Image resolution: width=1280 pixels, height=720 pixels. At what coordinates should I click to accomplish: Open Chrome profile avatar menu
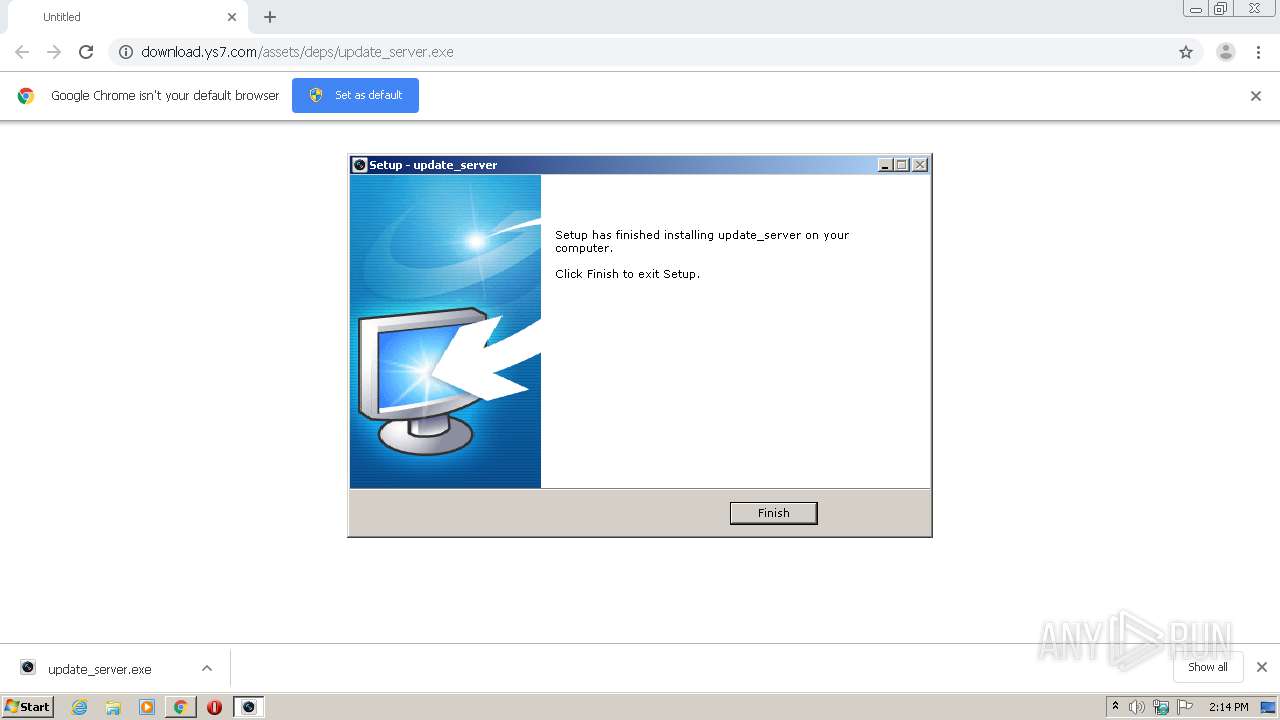pos(1226,52)
